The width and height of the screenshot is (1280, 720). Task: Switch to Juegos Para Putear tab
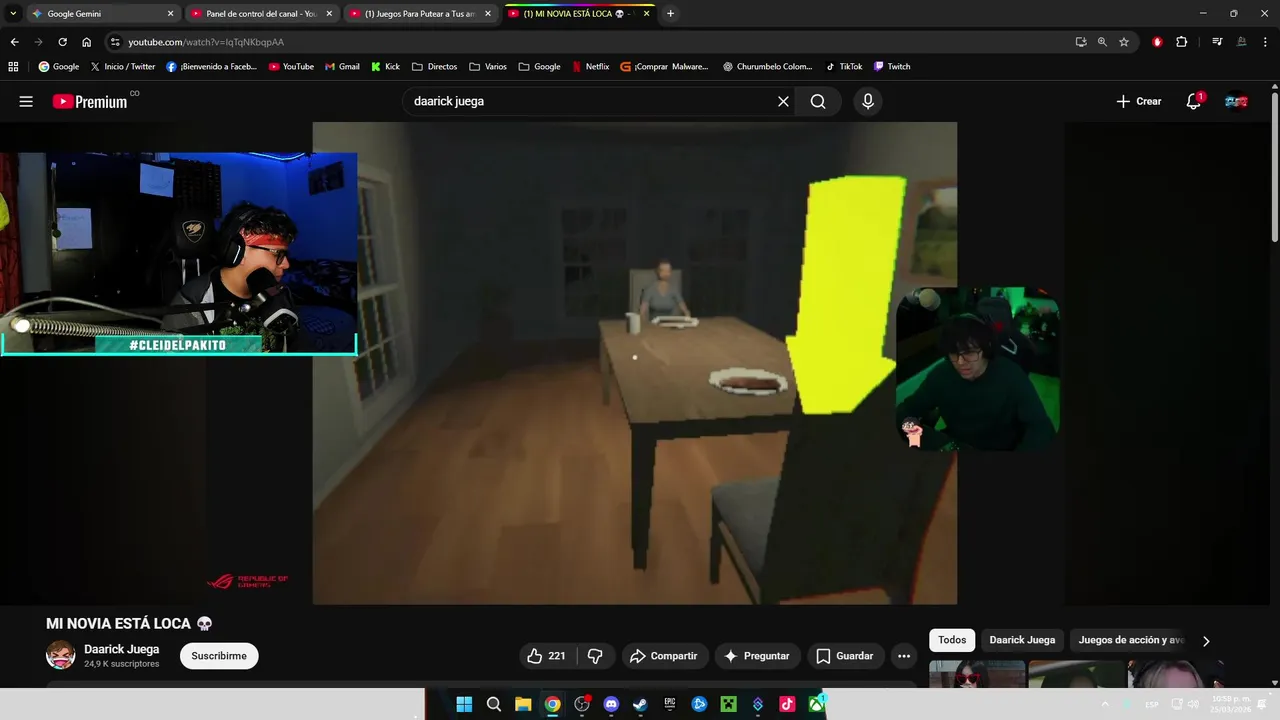421,14
